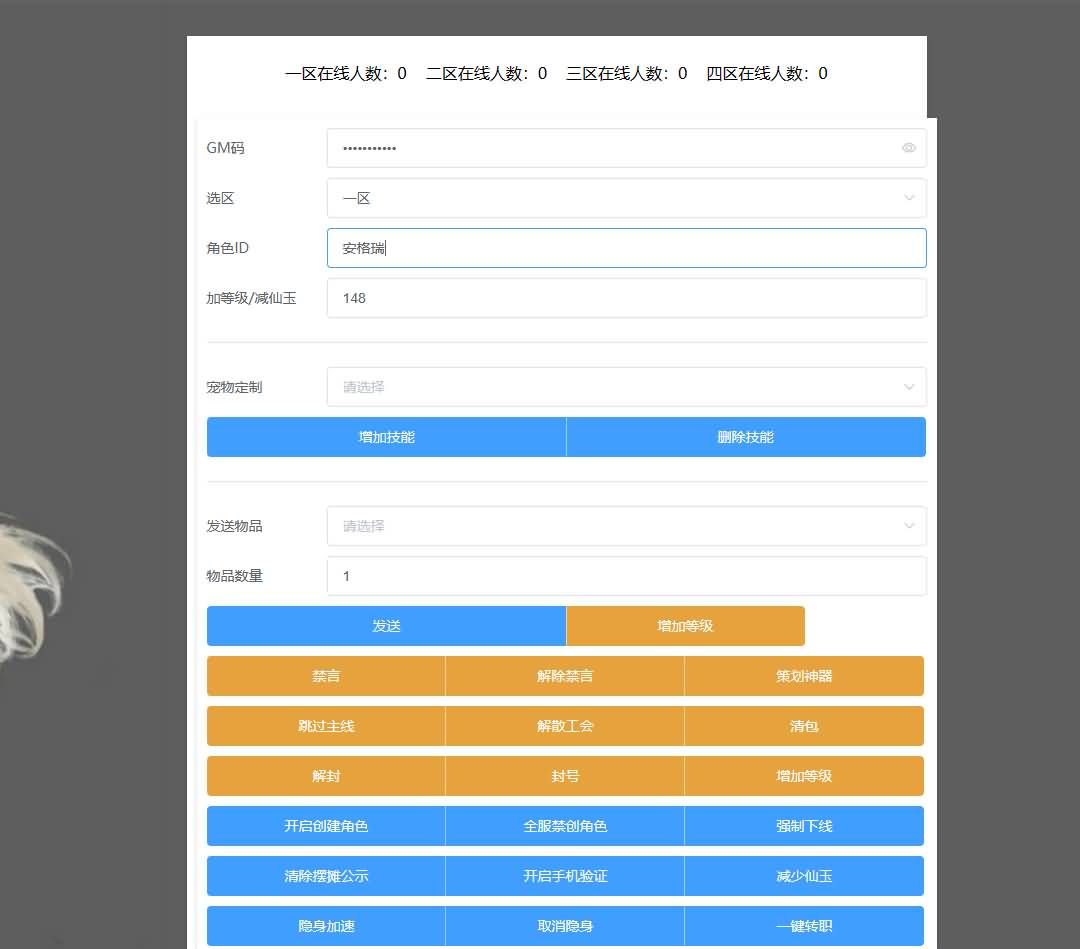The width and height of the screenshot is (1080, 949).
Task: Select the 加等级/减仙玉 value field
Action: coord(625,298)
